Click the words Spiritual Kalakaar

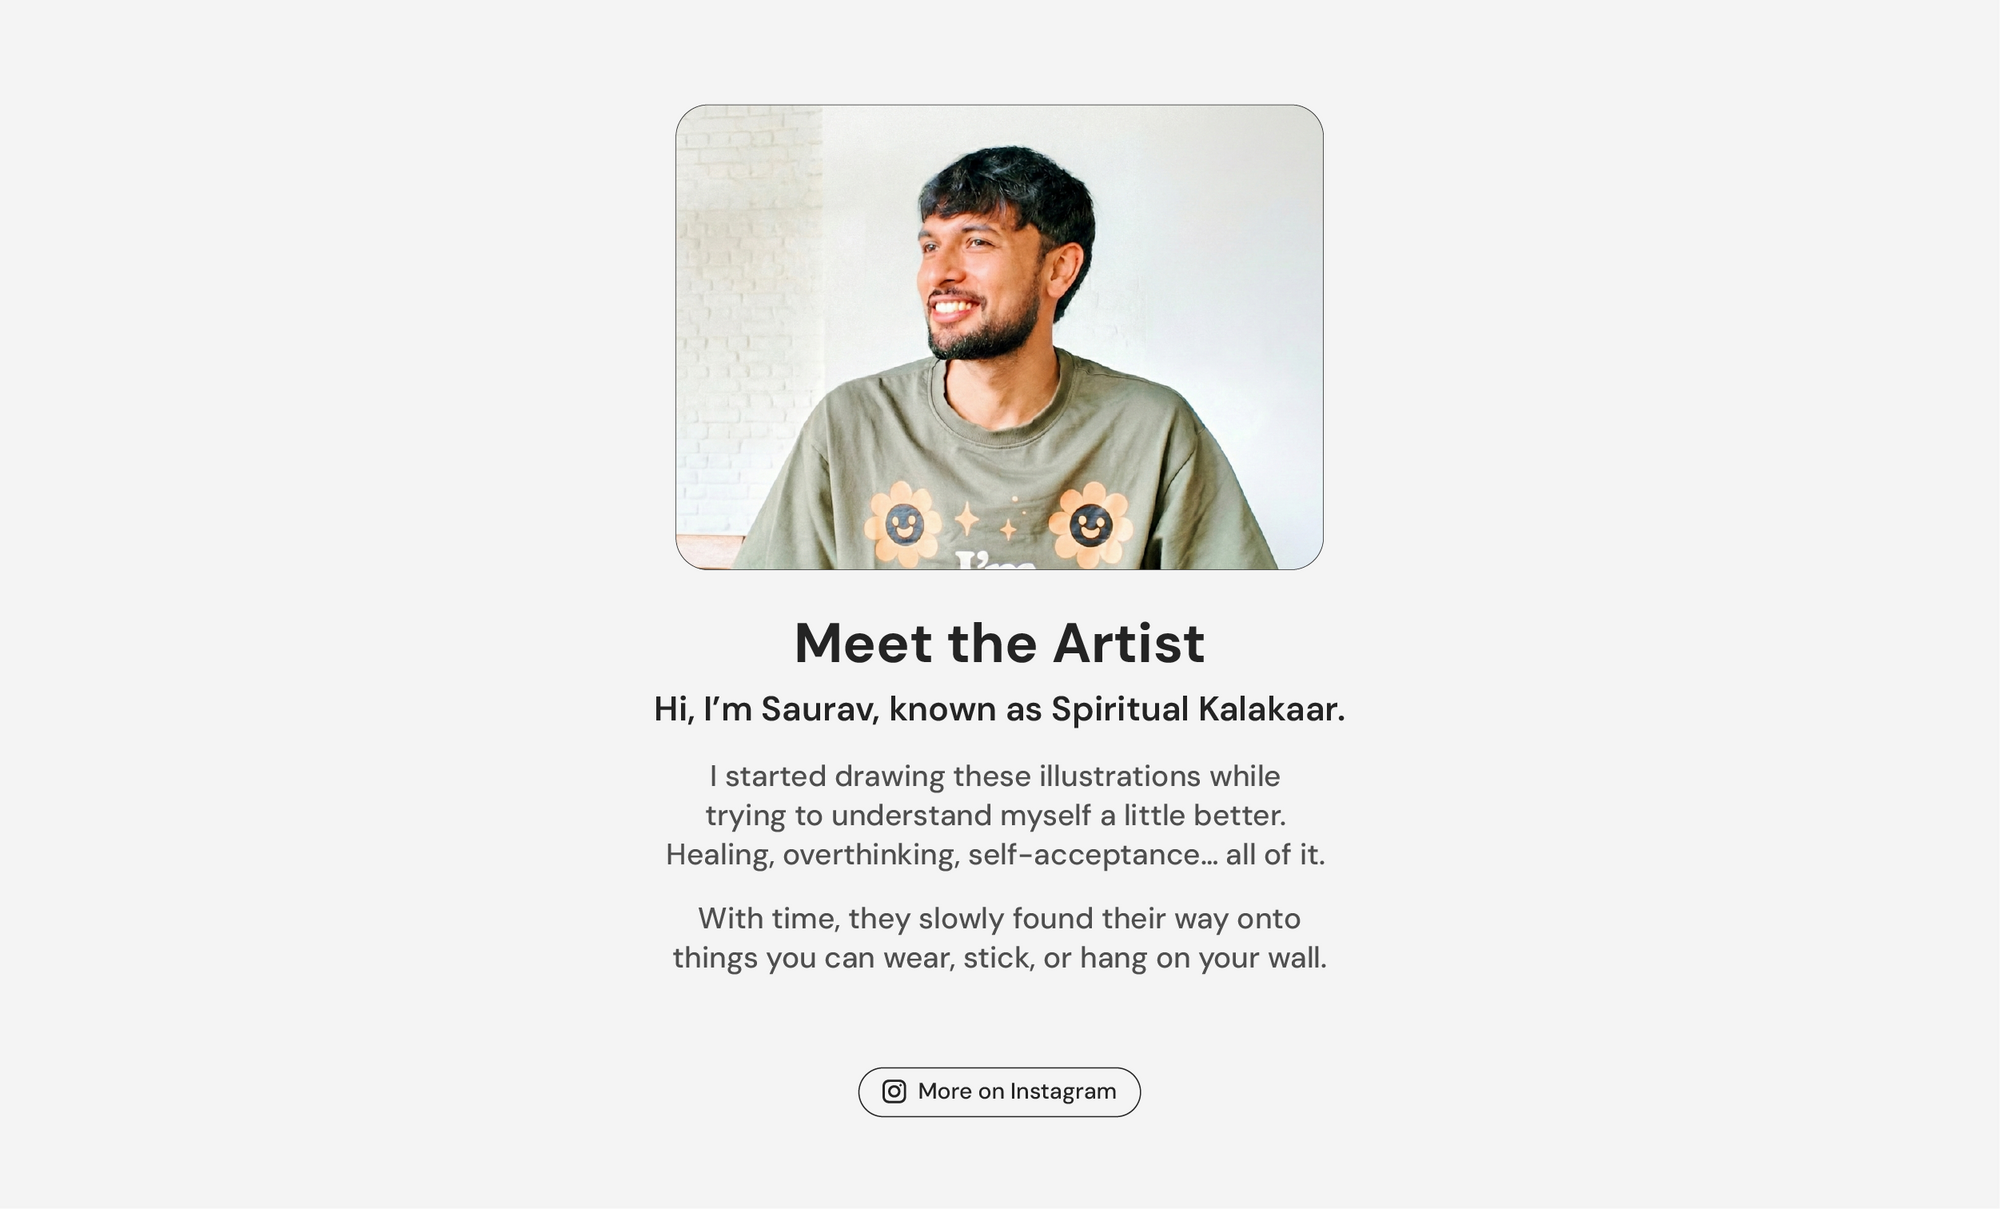coord(1197,709)
